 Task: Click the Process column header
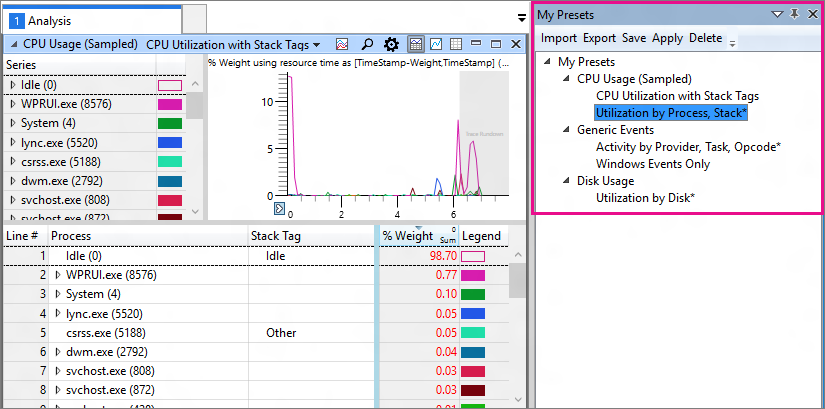pos(148,236)
